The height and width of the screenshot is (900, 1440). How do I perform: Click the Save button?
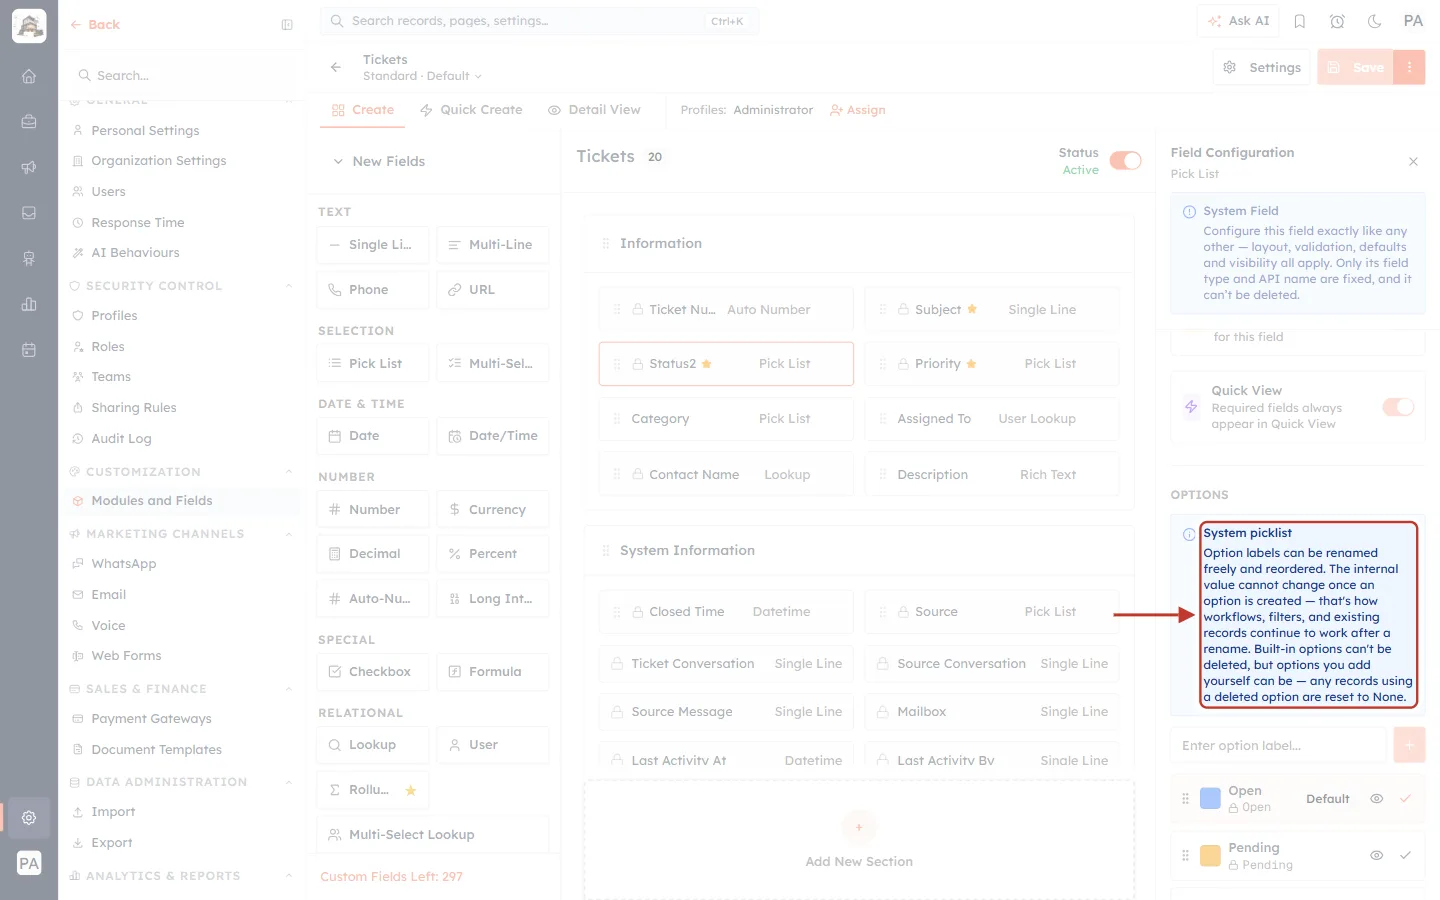point(1356,67)
